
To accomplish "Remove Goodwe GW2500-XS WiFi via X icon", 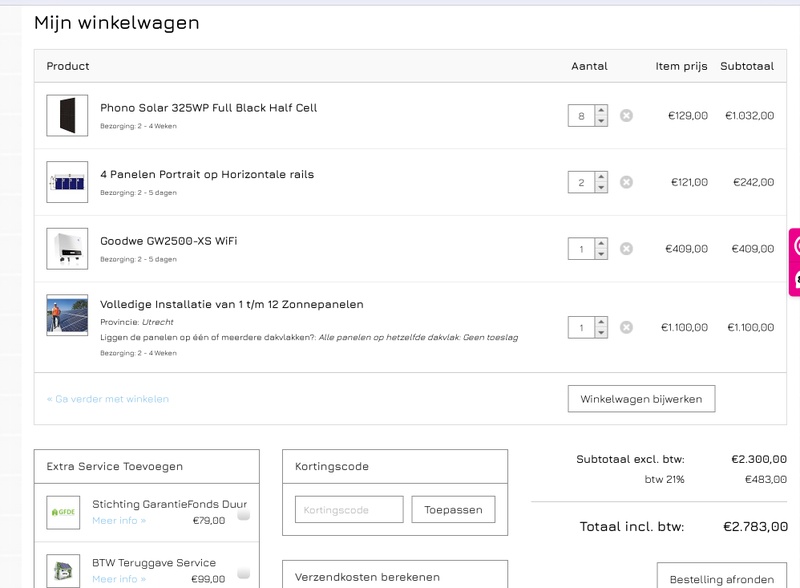I will tap(626, 248).
